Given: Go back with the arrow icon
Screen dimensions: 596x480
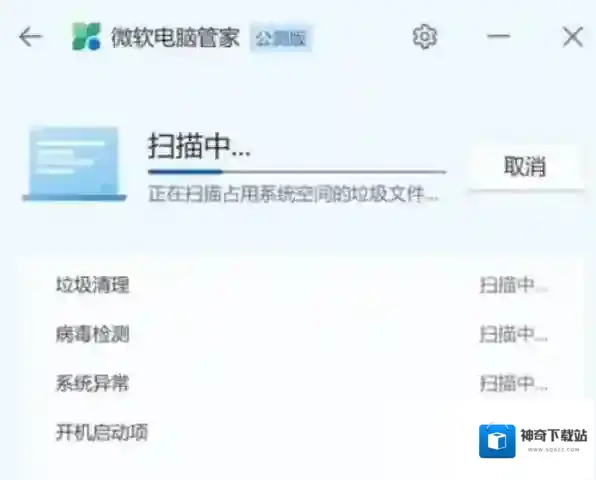Looking at the screenshot, I should [30, 37].
